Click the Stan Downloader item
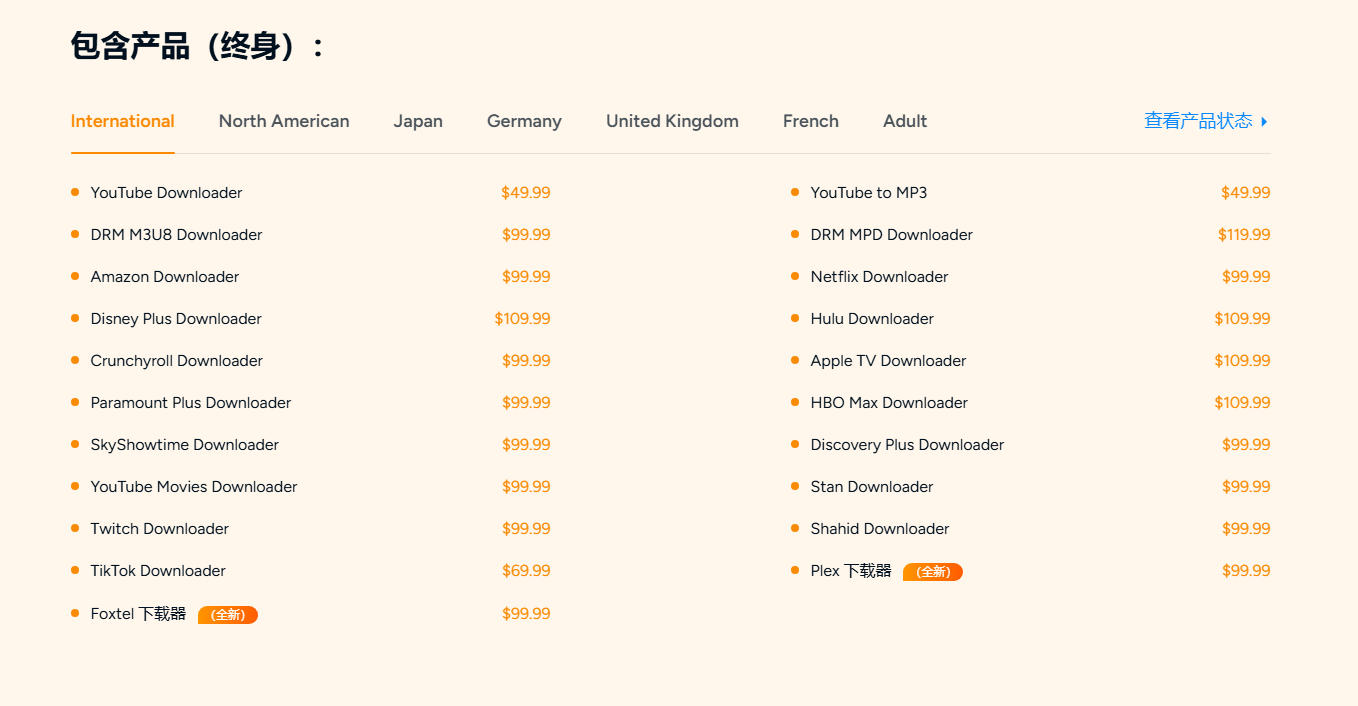 pos(872,487)
